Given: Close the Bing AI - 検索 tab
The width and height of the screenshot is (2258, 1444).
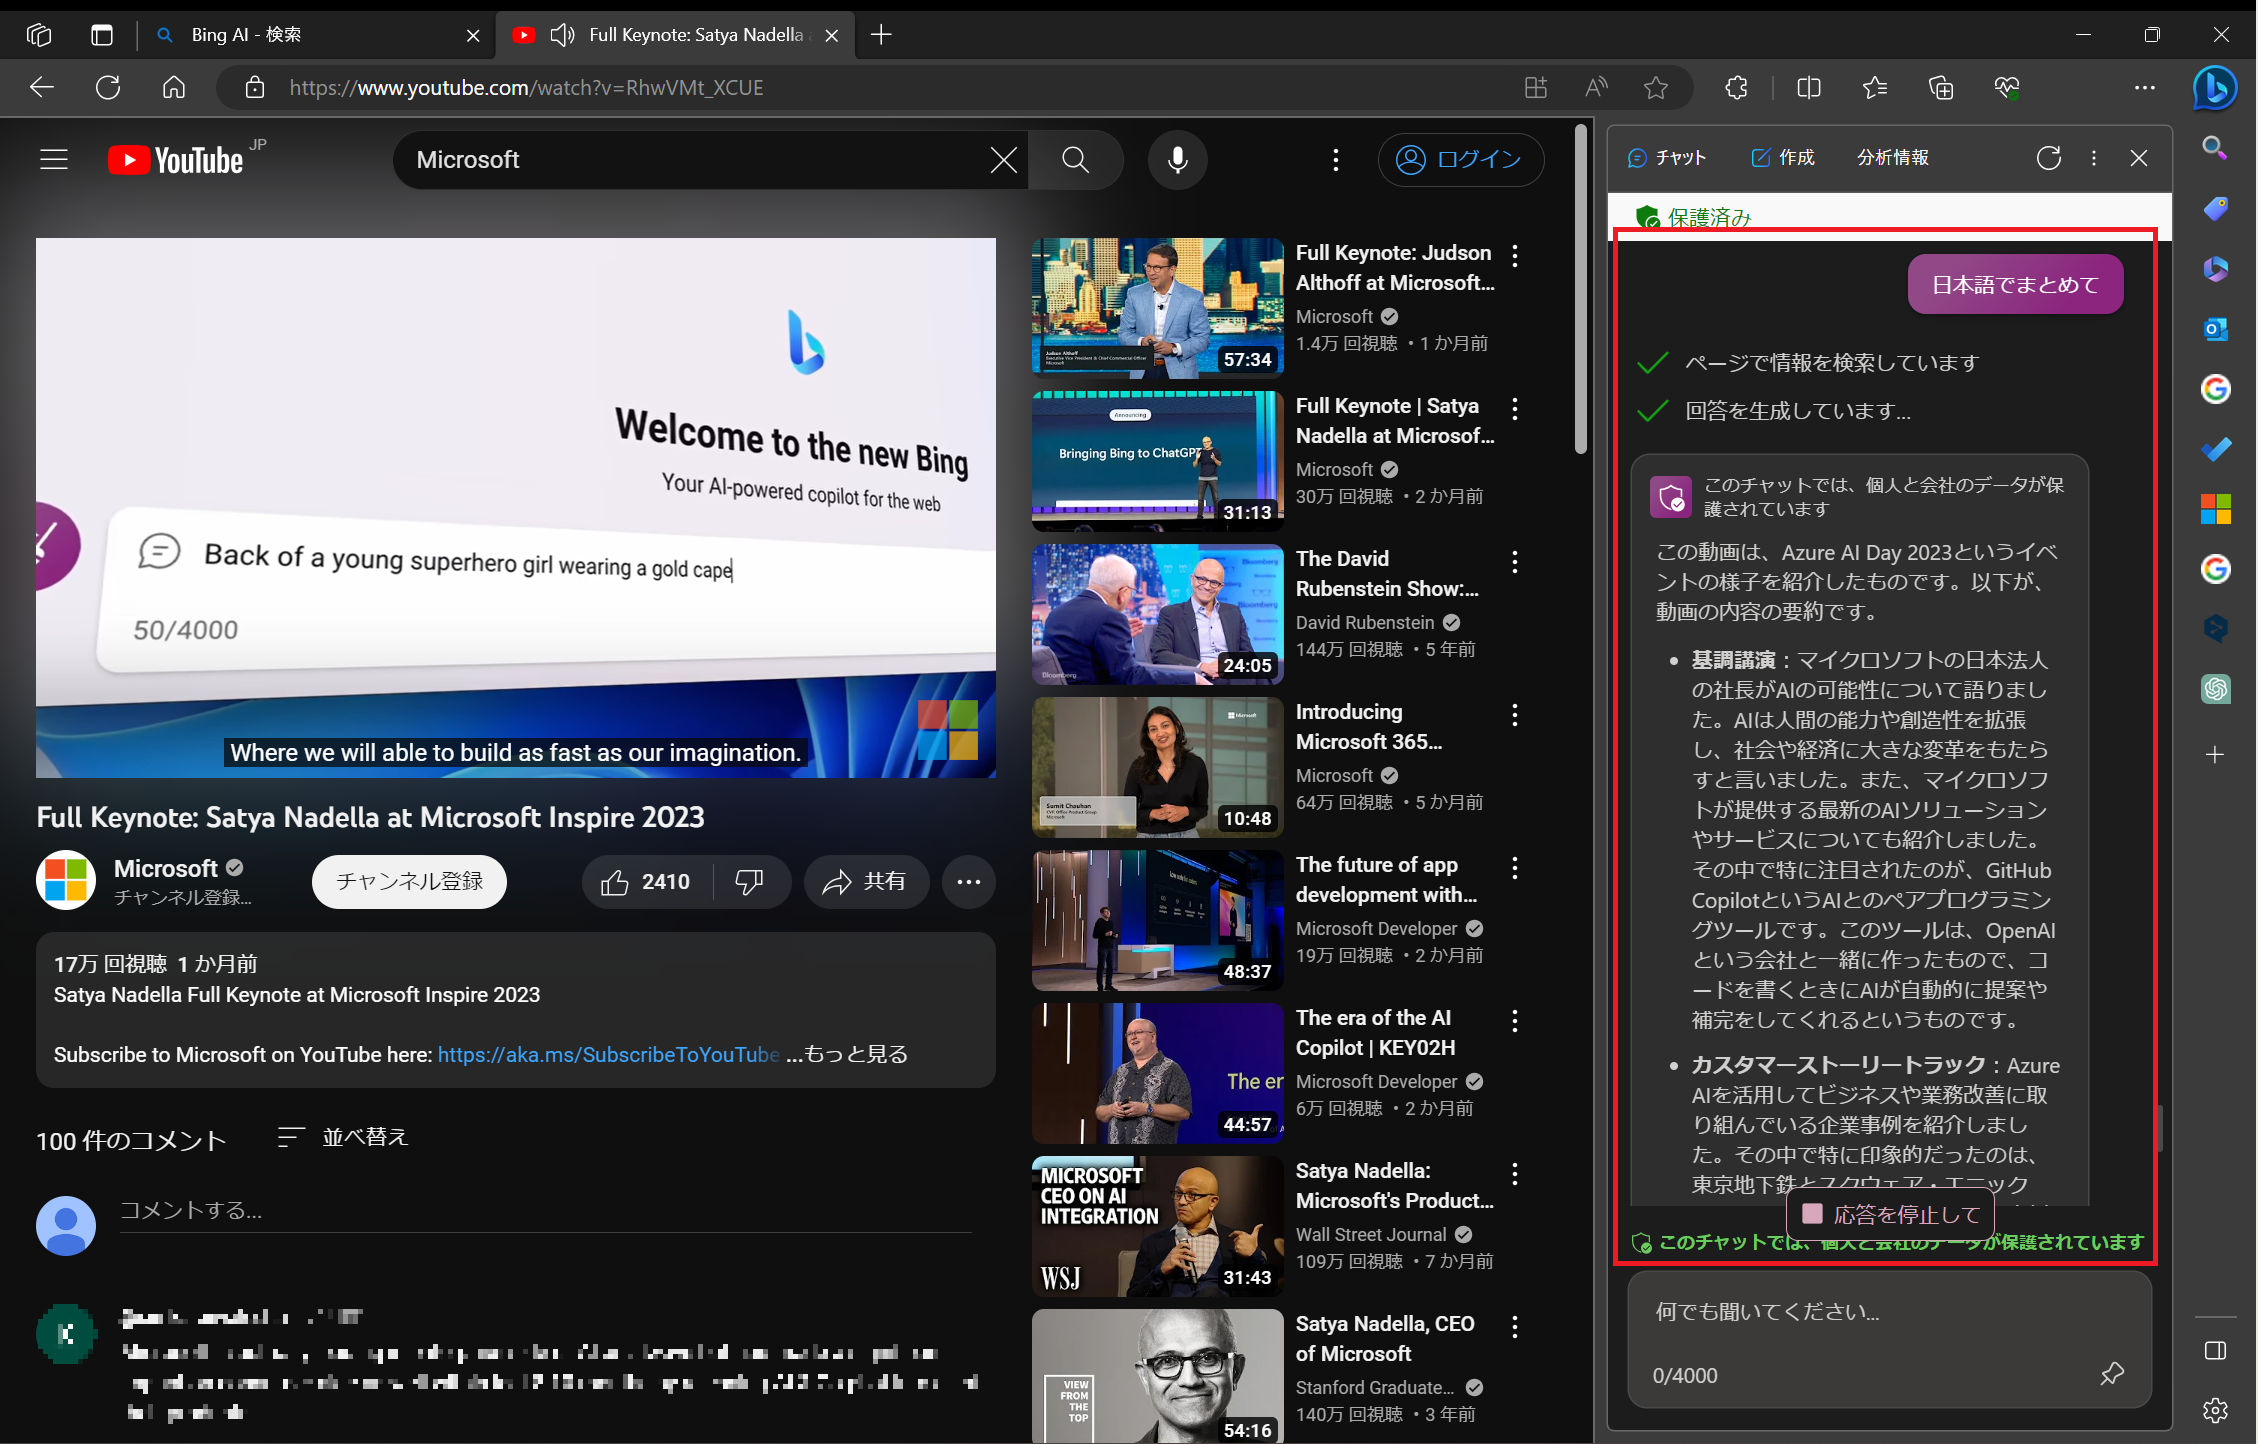Looking at the screenshot, I should (473, 35).
